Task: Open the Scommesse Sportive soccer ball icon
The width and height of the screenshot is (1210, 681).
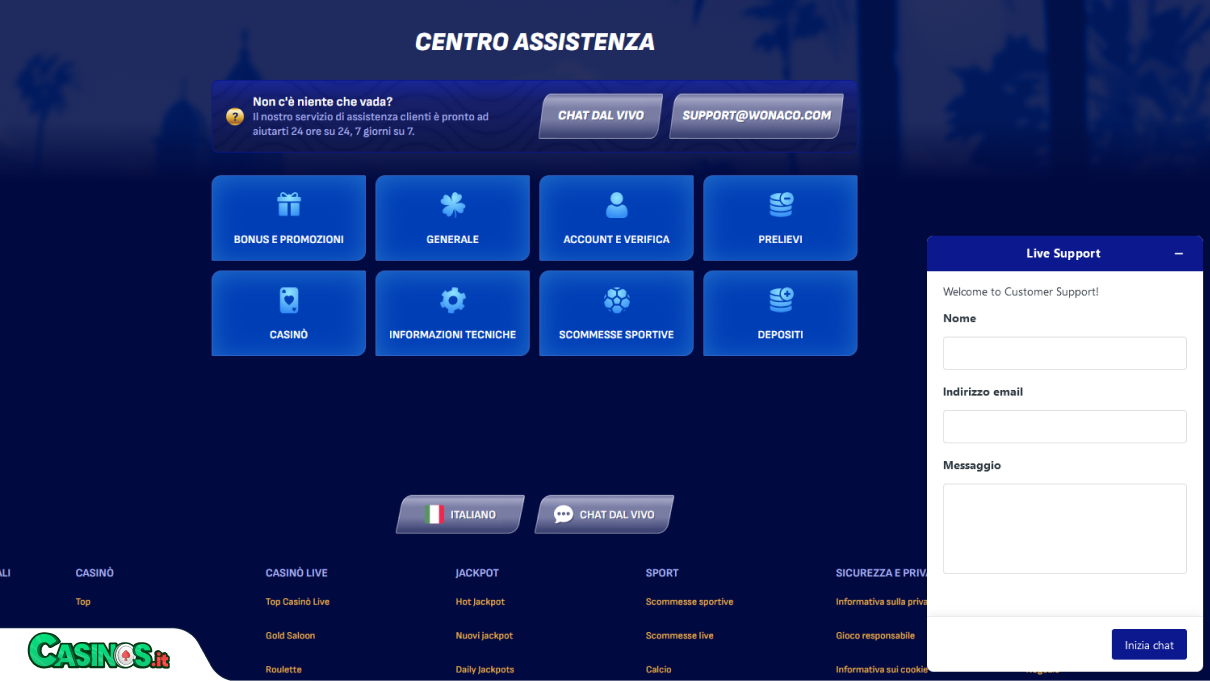Action: 617,300
